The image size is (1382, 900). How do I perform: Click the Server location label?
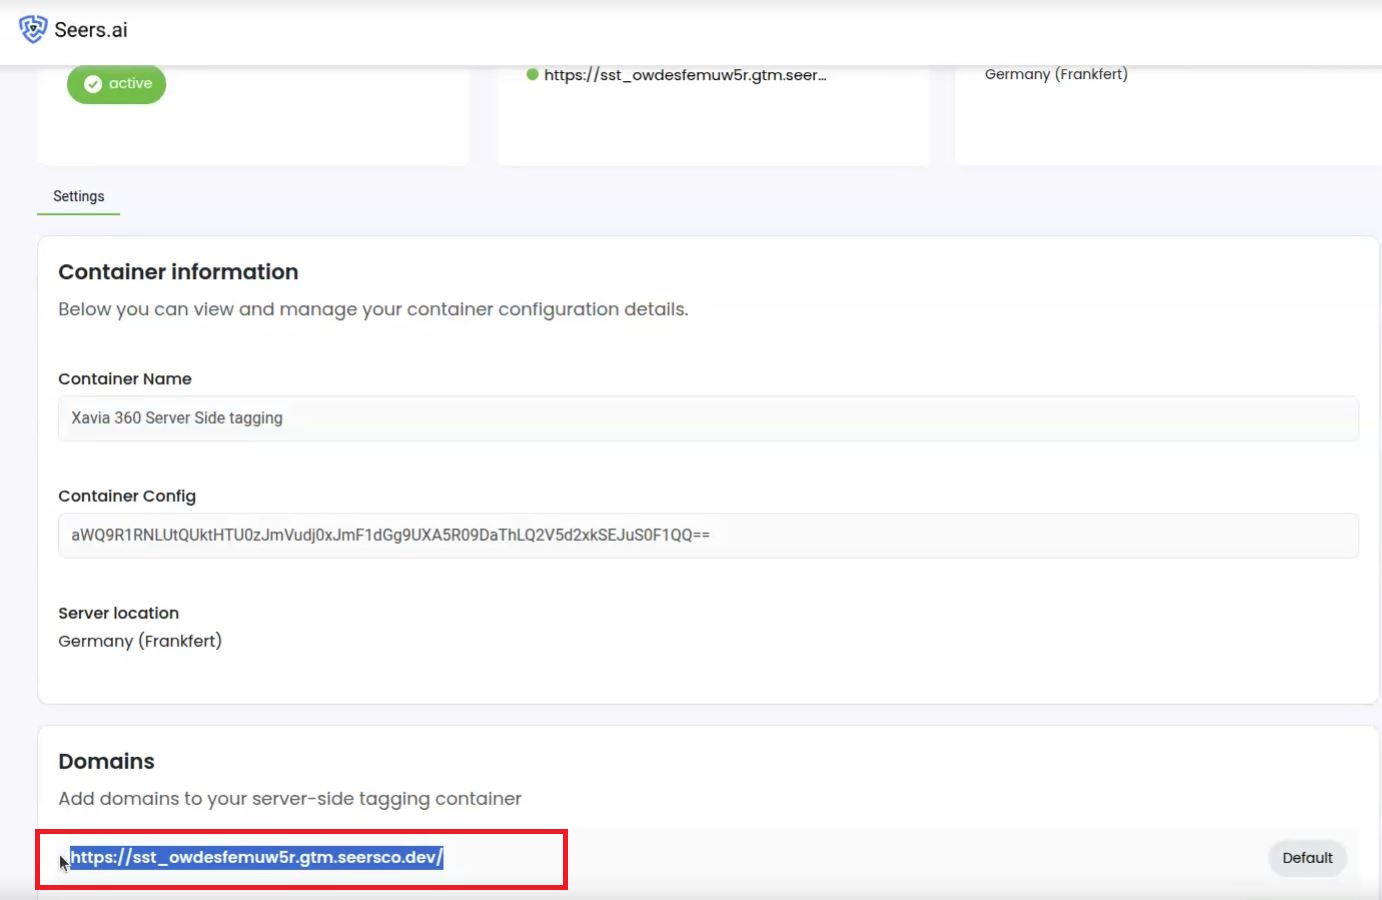point(118,613)
